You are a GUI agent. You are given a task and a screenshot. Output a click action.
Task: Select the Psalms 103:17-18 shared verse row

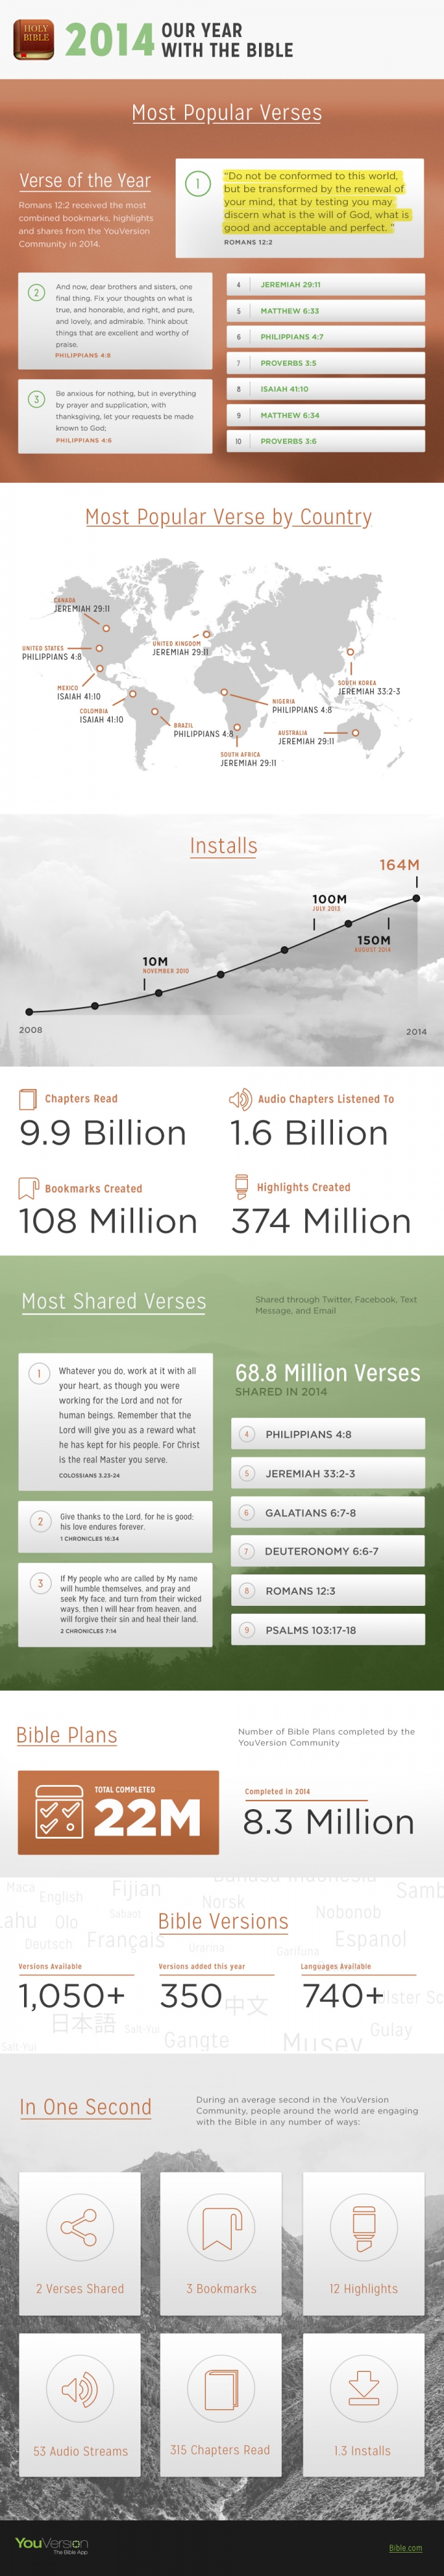point(328,1630)
